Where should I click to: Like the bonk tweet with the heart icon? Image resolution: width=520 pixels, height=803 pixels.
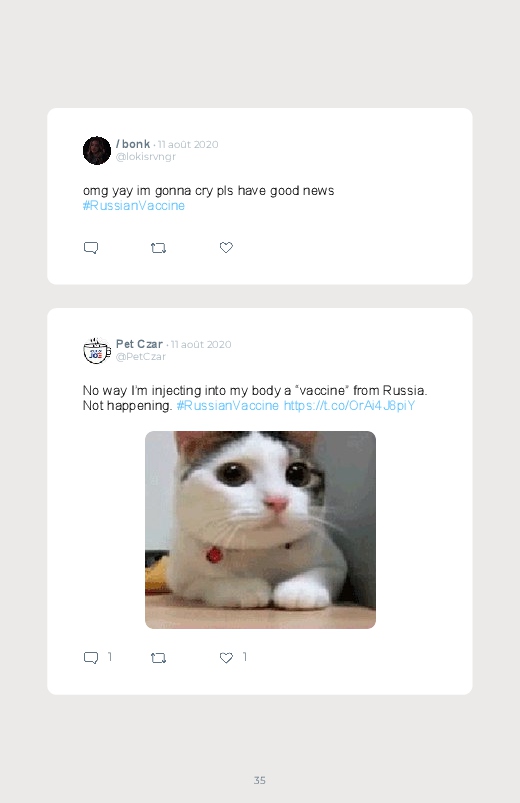[226, 247]
